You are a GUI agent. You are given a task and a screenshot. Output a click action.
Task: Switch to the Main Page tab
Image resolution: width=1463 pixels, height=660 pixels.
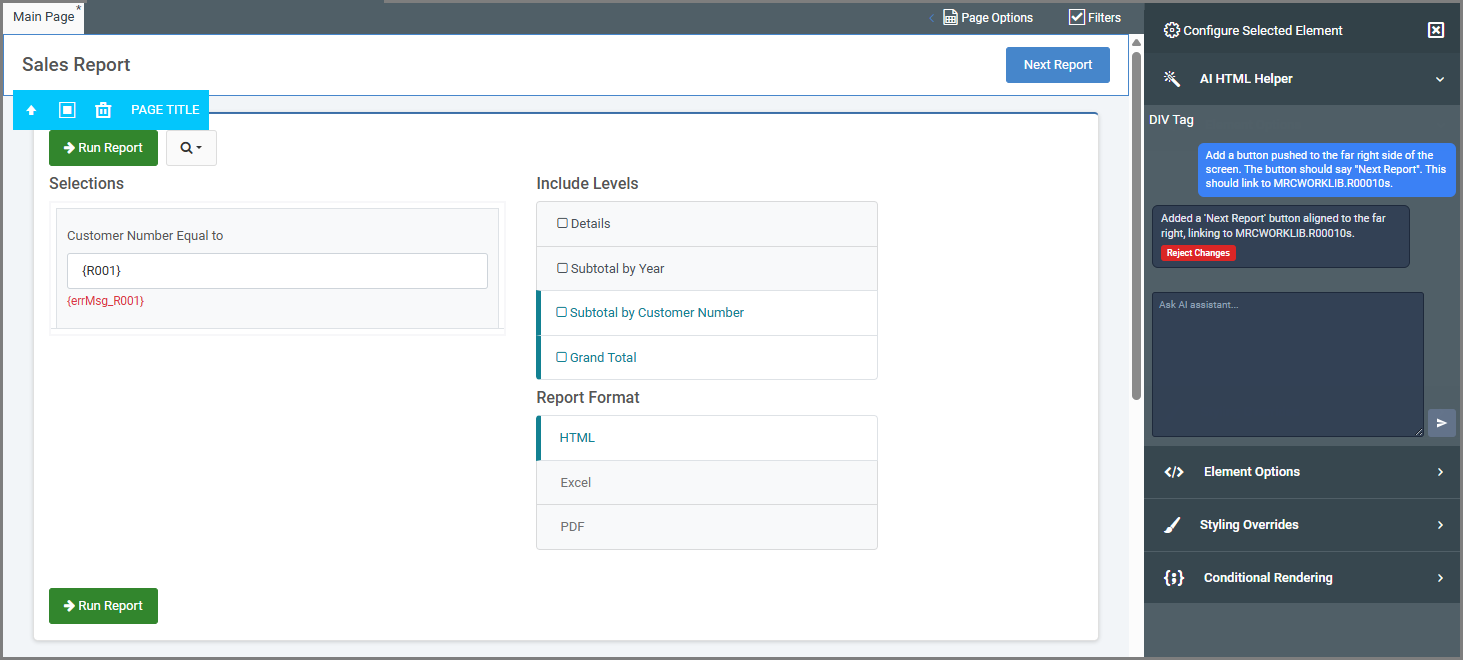click(43, 17)
